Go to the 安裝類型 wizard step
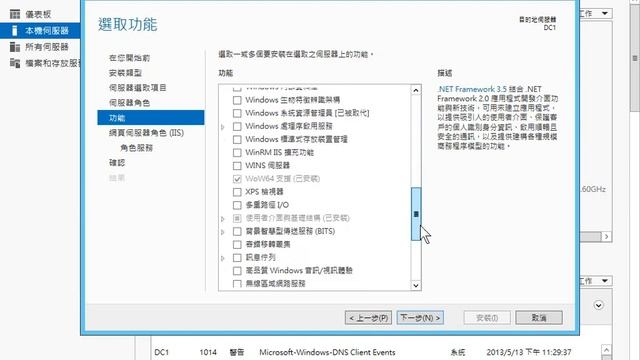Screen dimensions: 640x360 pyautogui.click(x=125, y=73)
